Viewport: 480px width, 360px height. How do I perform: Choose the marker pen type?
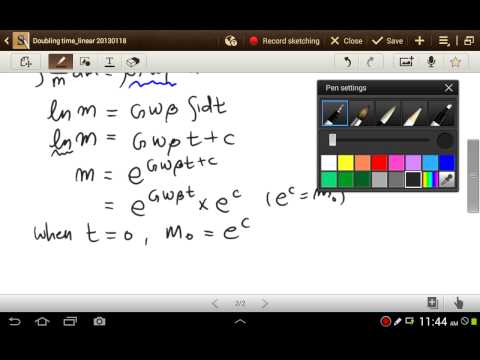442,113
